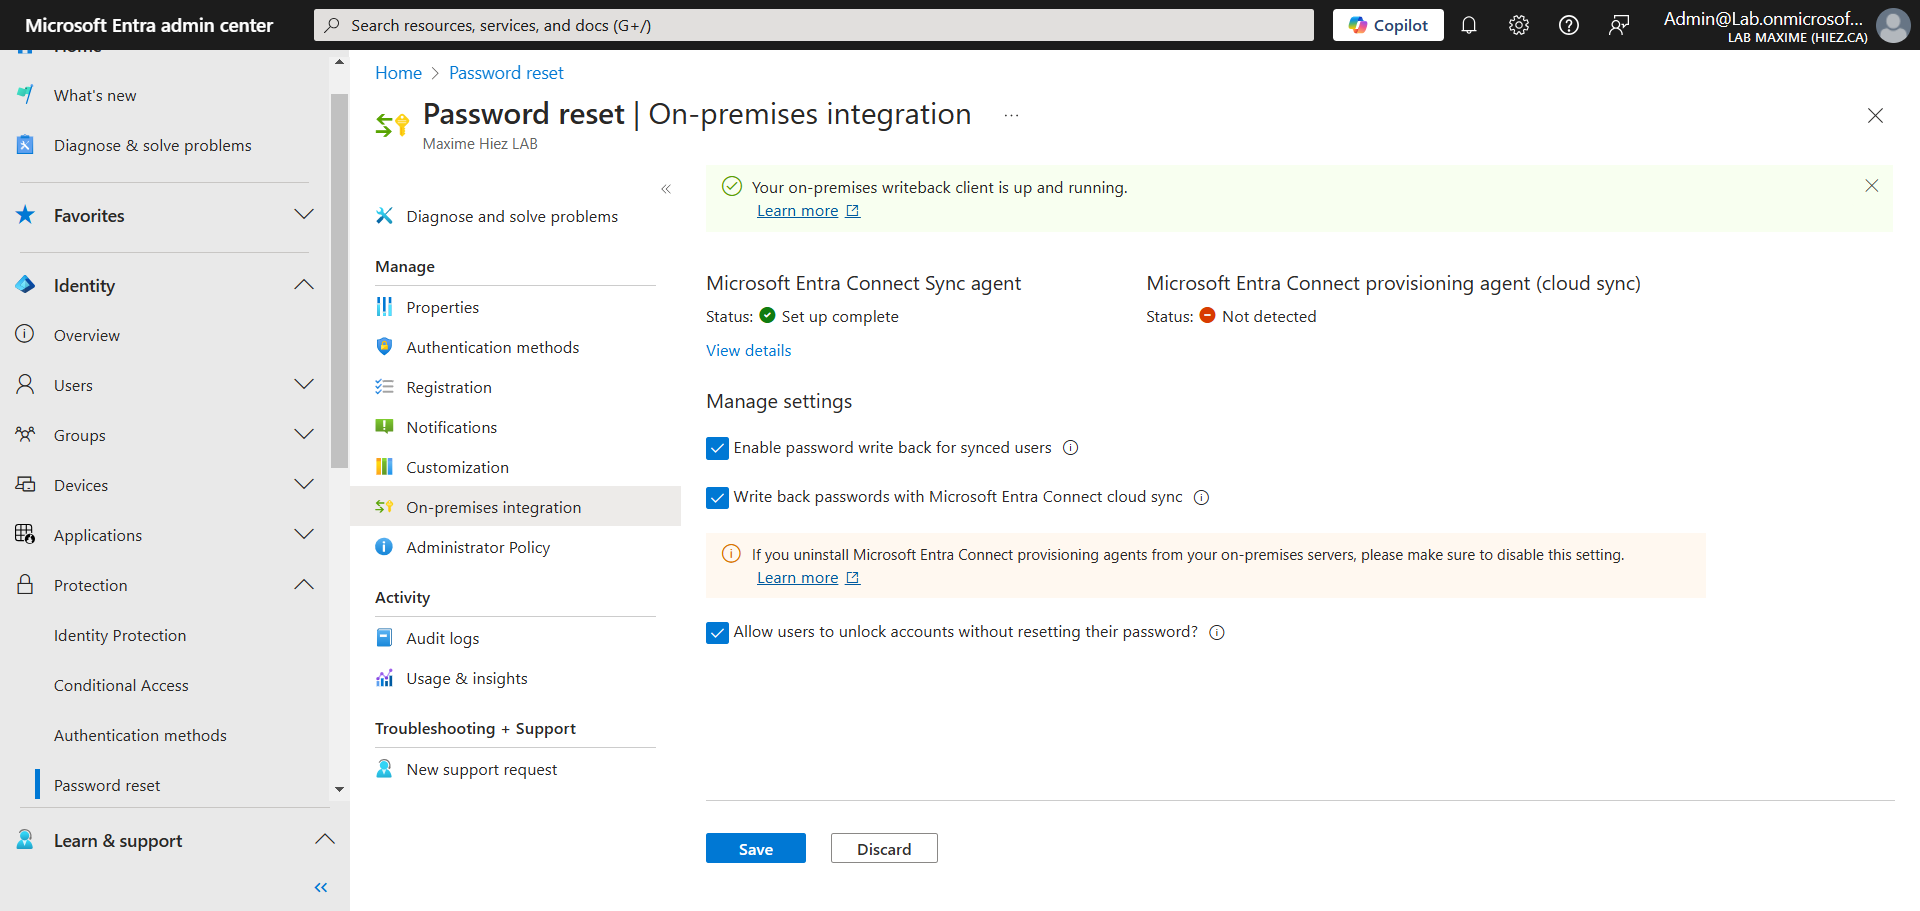
Task: Collapse the Identity section chevron
Action: [304, 285]
